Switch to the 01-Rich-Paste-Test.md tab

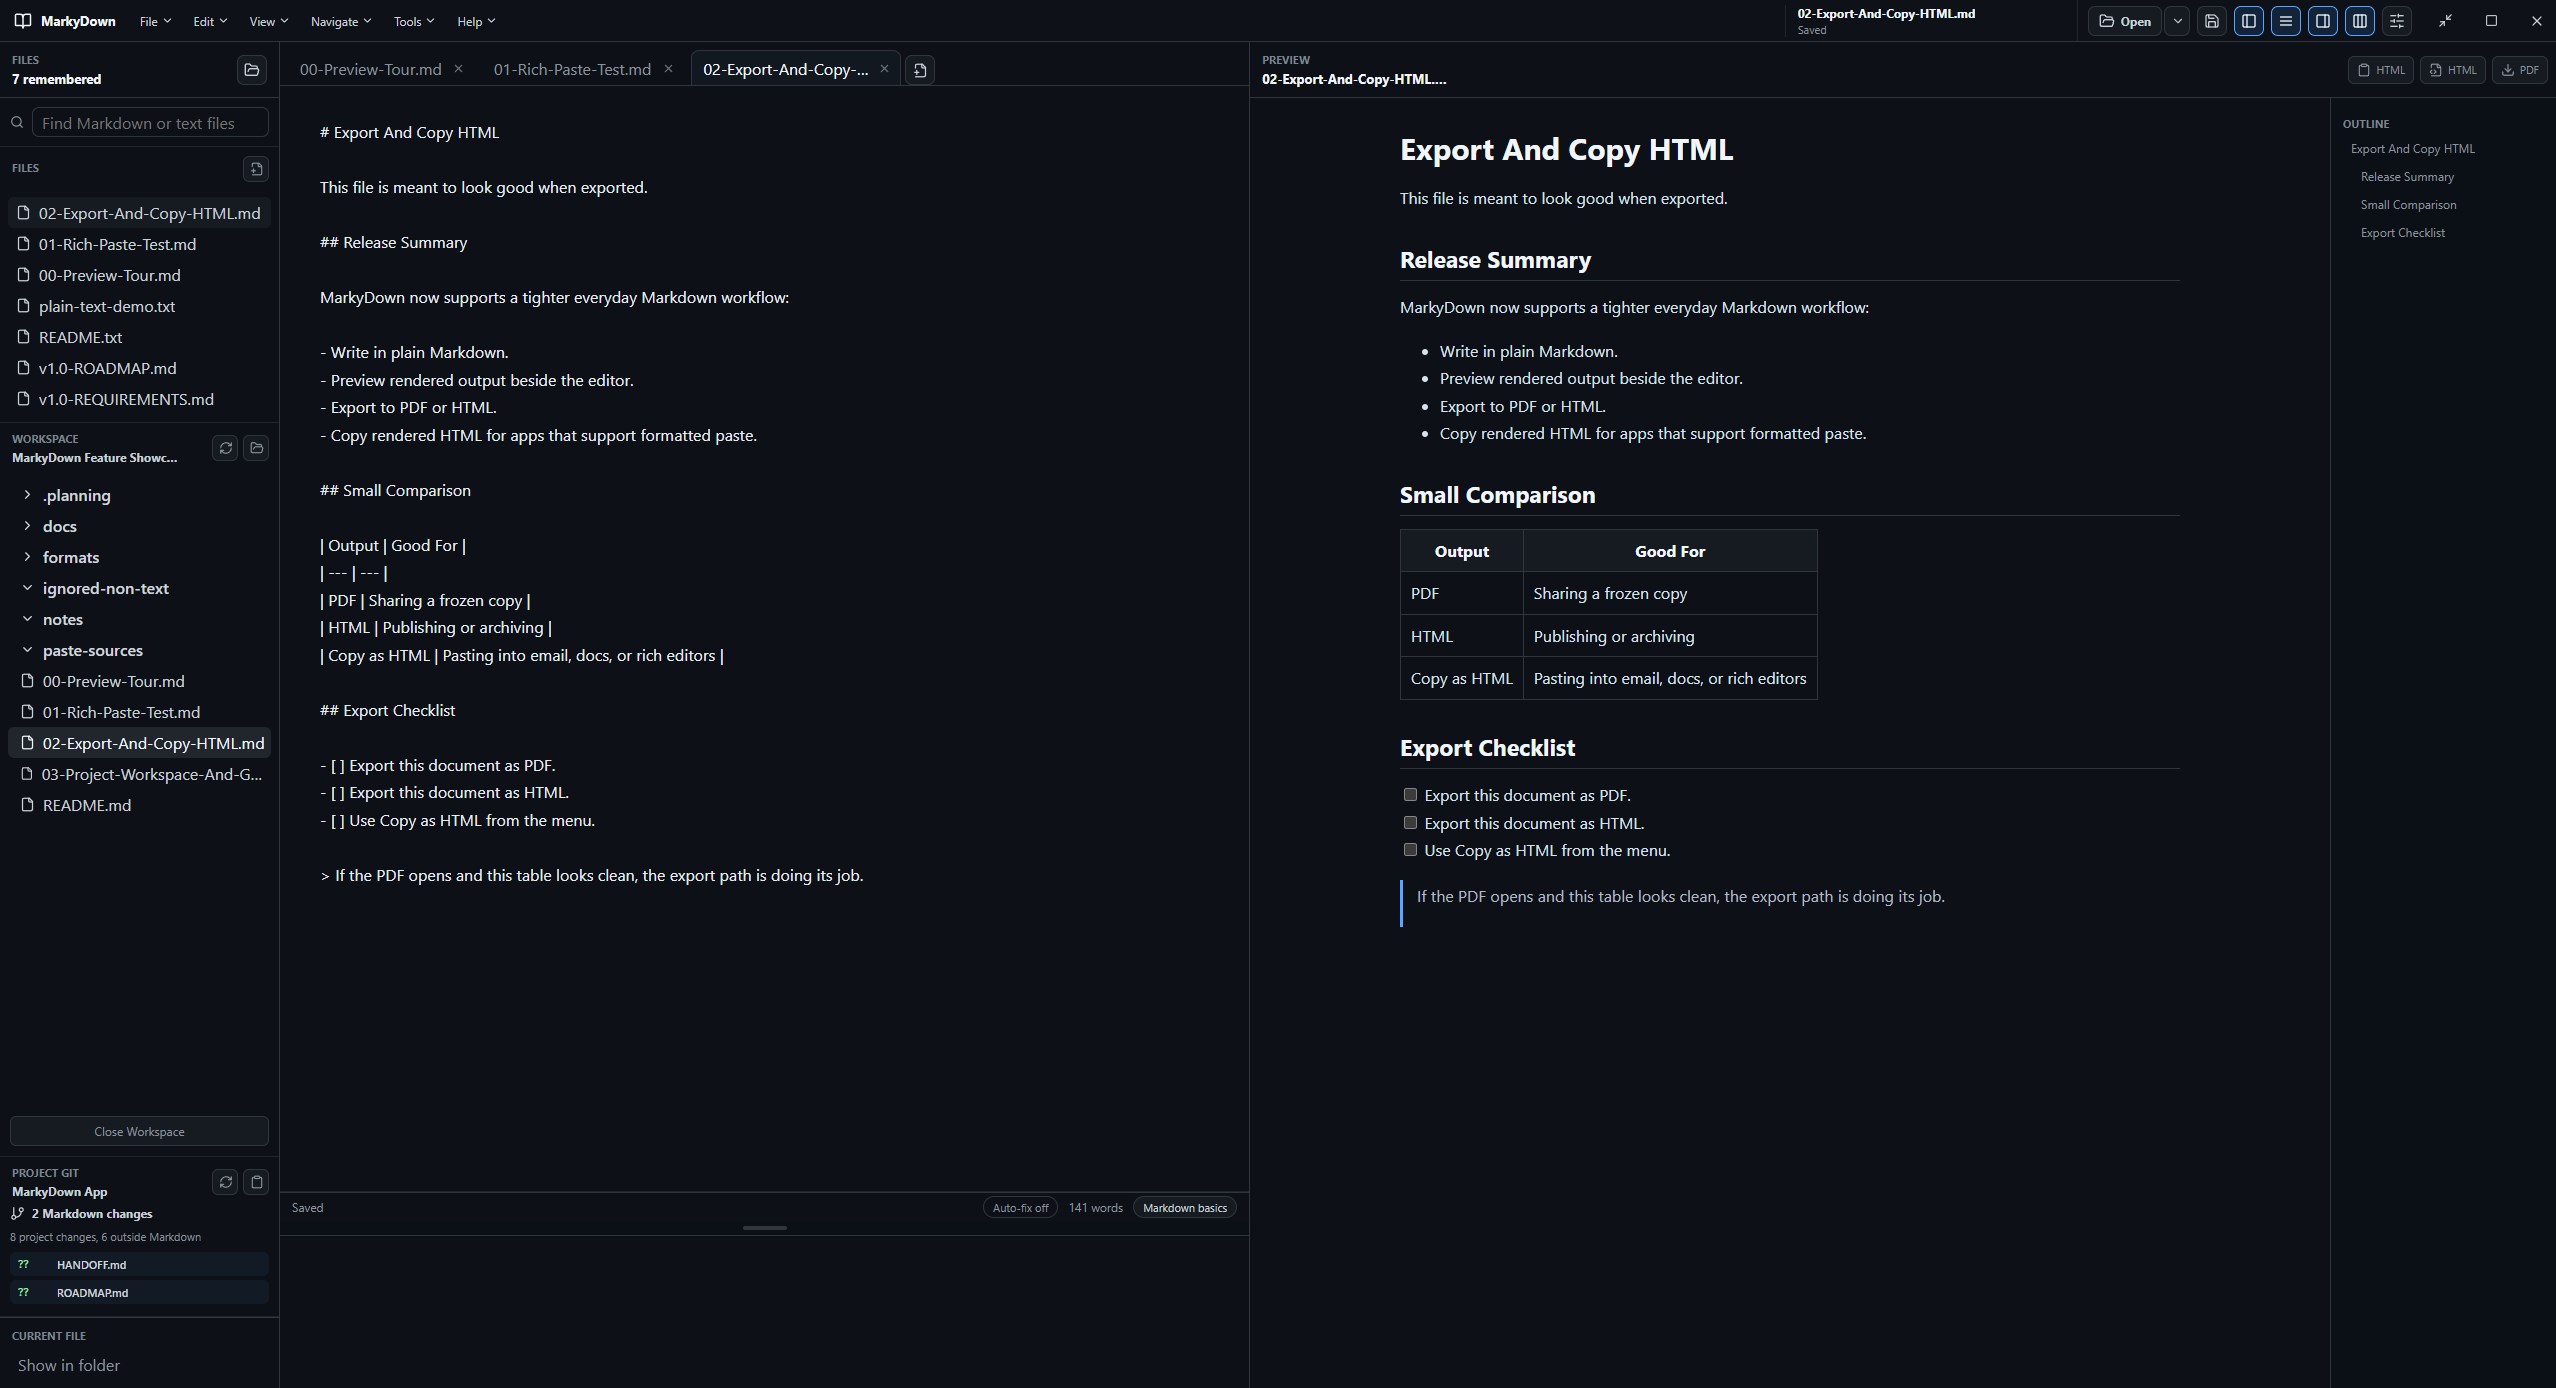572,69
